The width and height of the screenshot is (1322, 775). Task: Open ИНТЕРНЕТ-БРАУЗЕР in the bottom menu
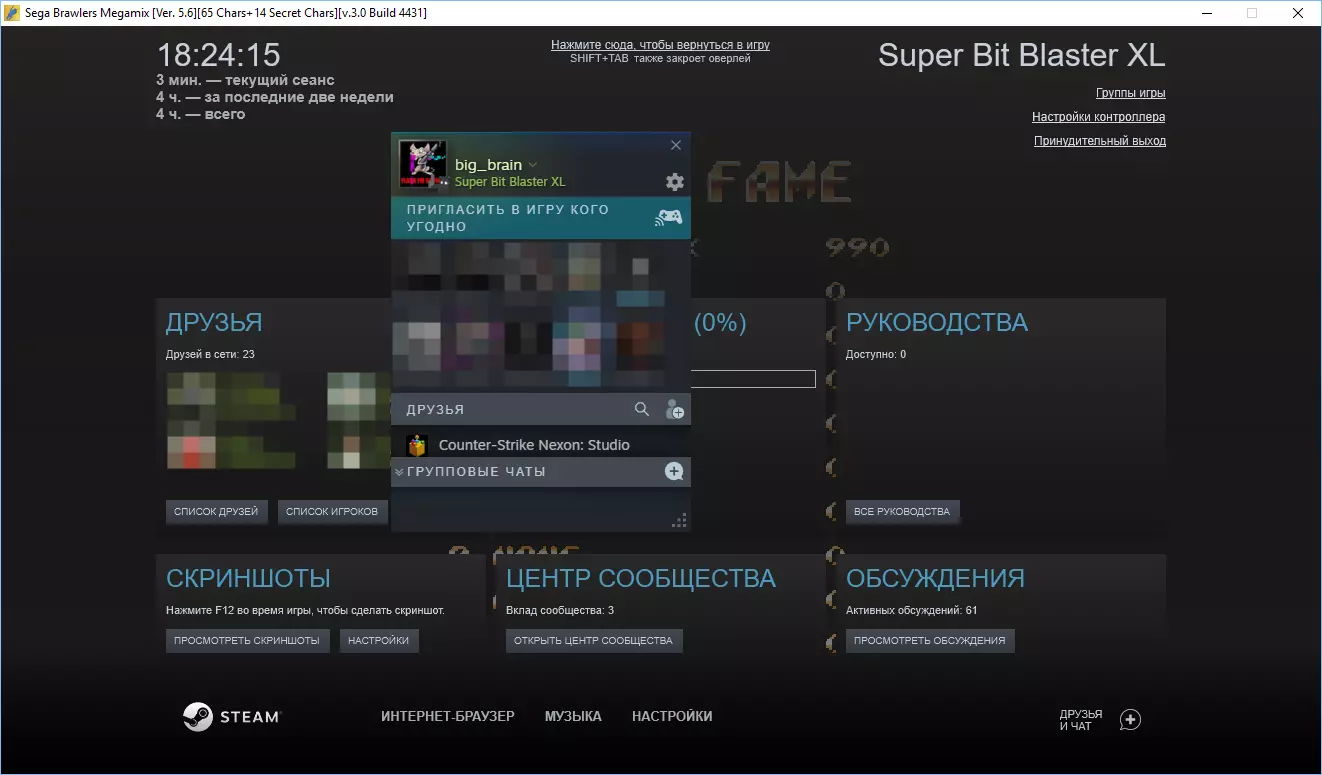click(x=448, y=717)
